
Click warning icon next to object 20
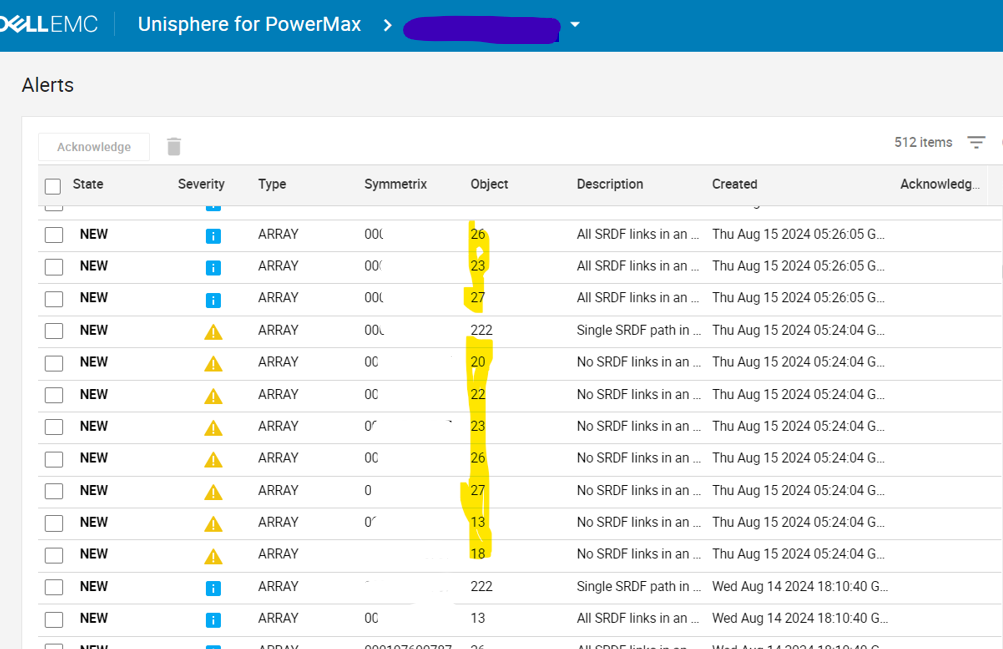(x=213, y=362)
